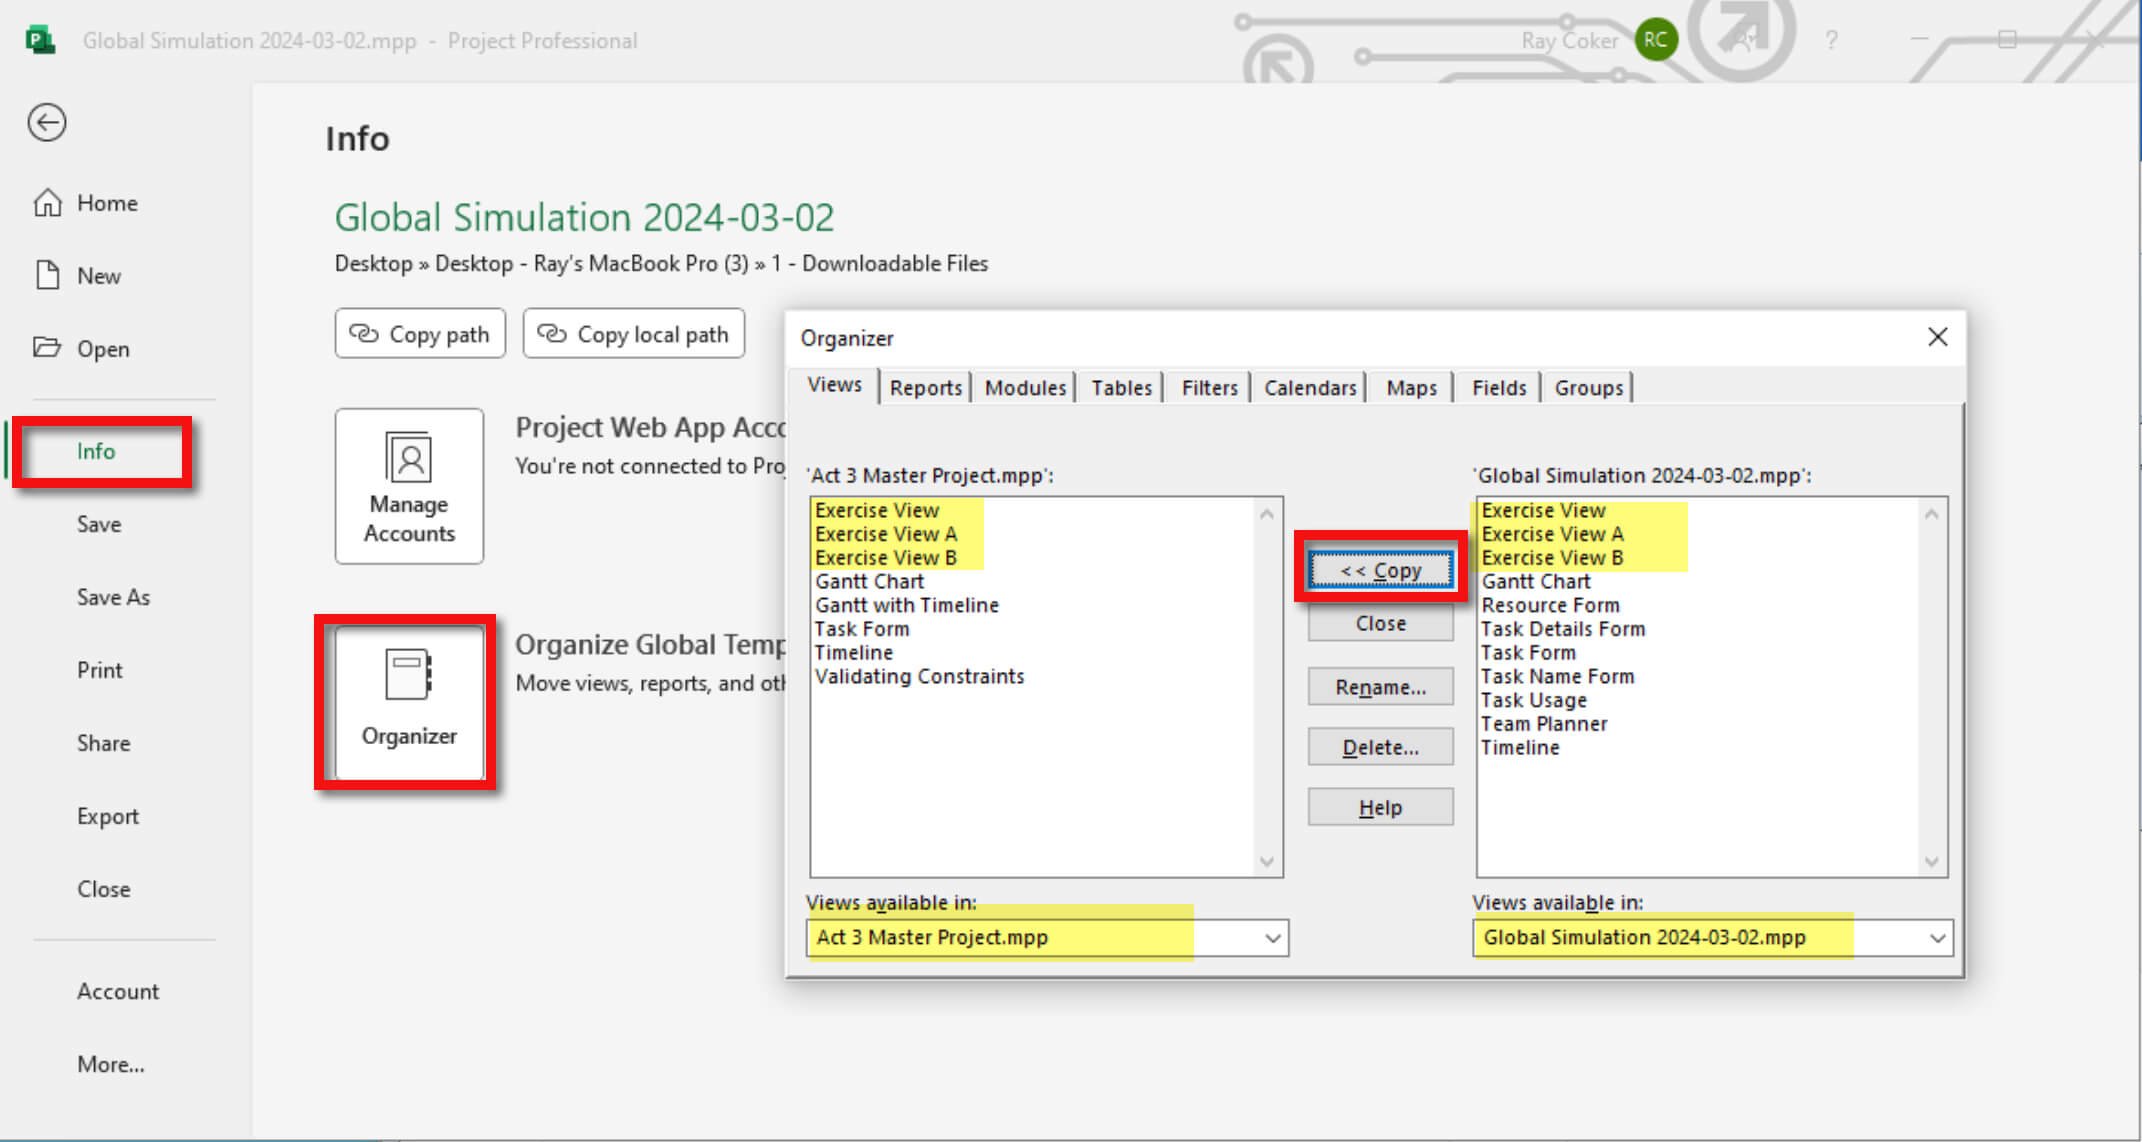Select Gantt Chart in right list

click(1536, 582)
